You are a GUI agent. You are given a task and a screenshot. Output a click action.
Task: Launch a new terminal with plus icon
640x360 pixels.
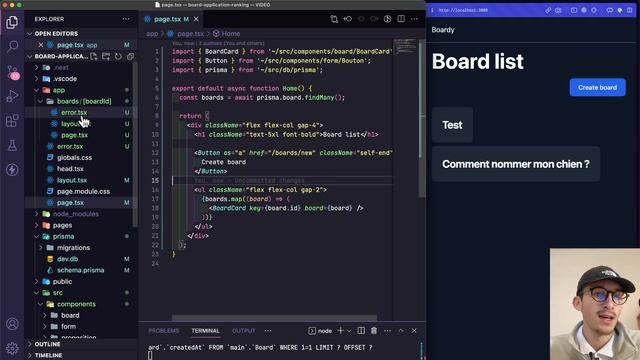340,331
